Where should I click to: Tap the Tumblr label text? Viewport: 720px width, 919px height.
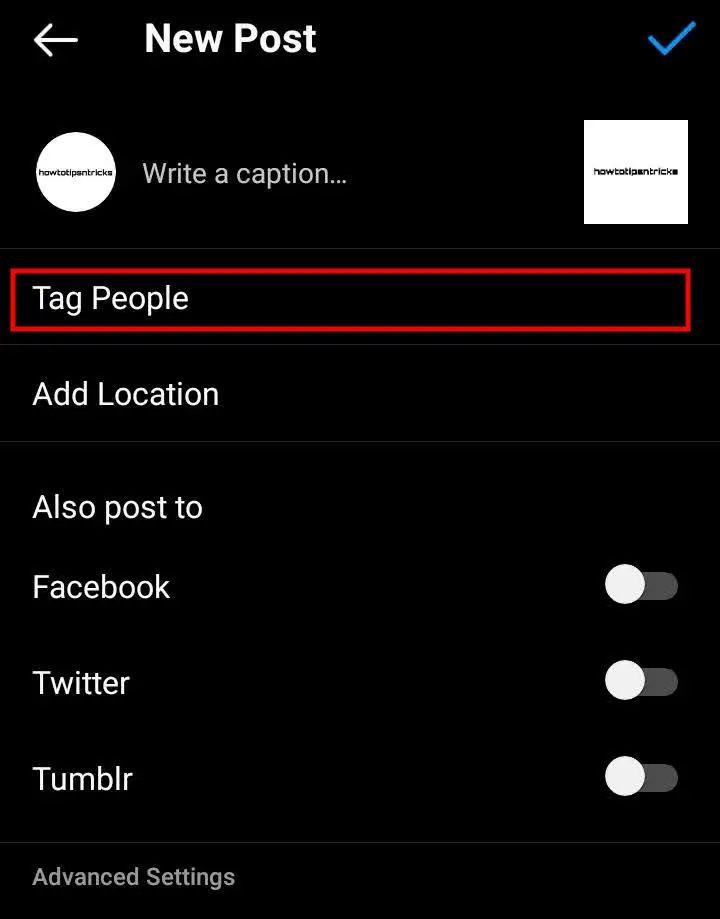82,779
